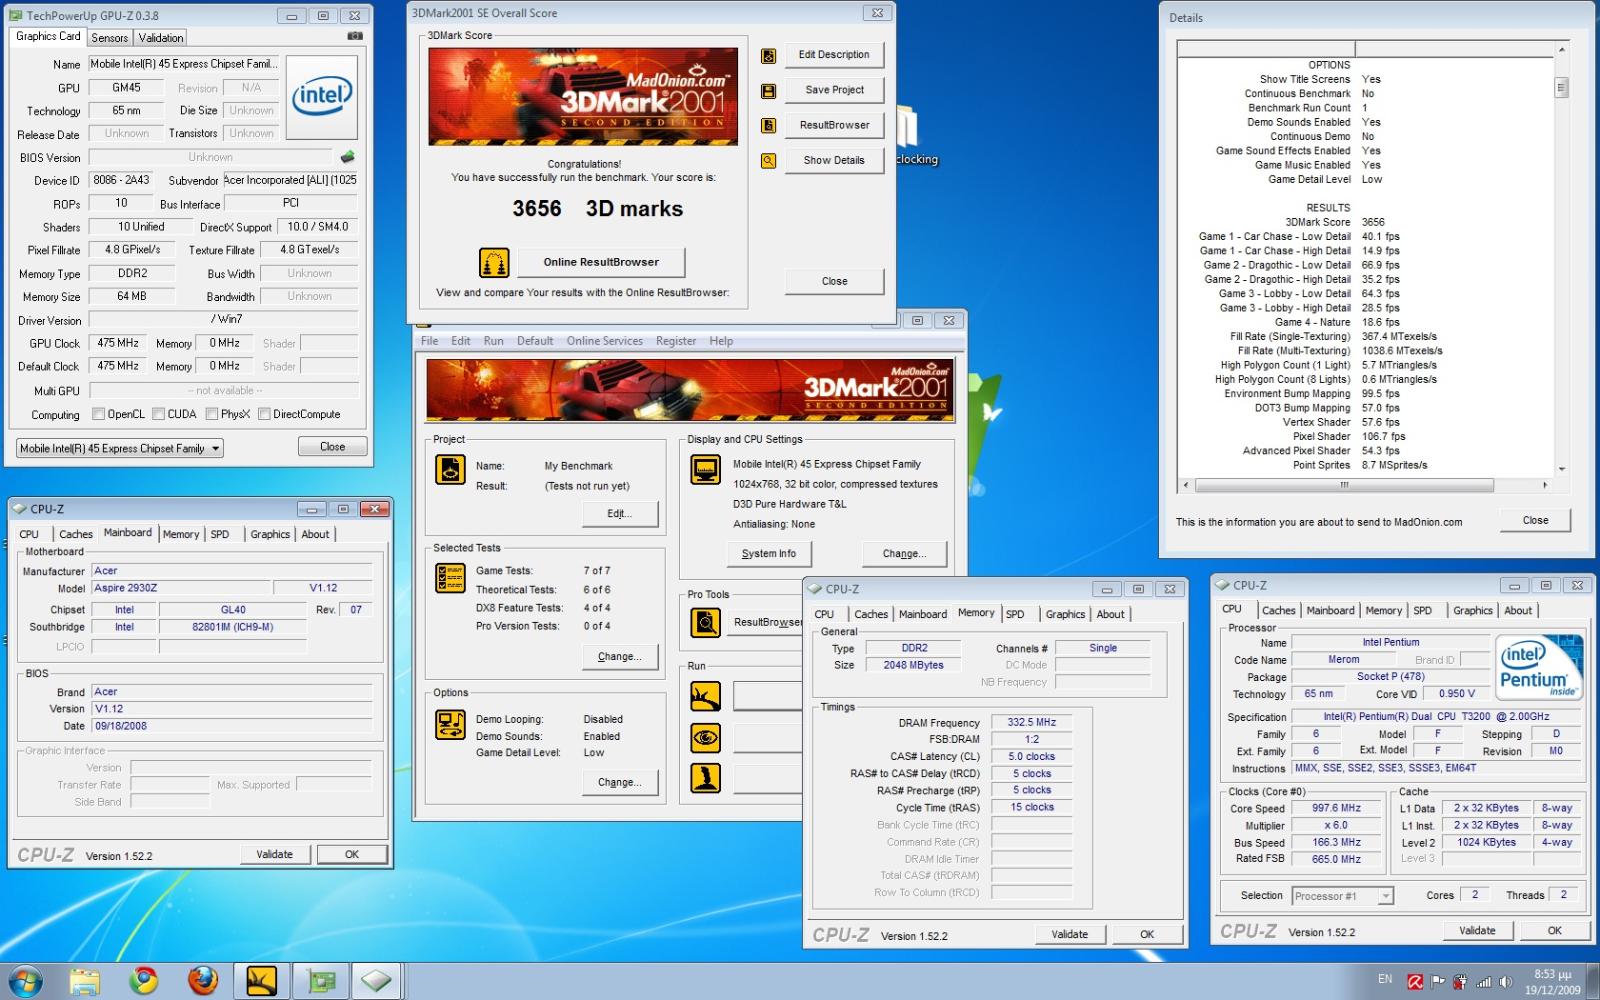Switch to the Validation tab in GPU-Z
The height and width of the screenshot is (1000, 1600).
click(161, 37)
